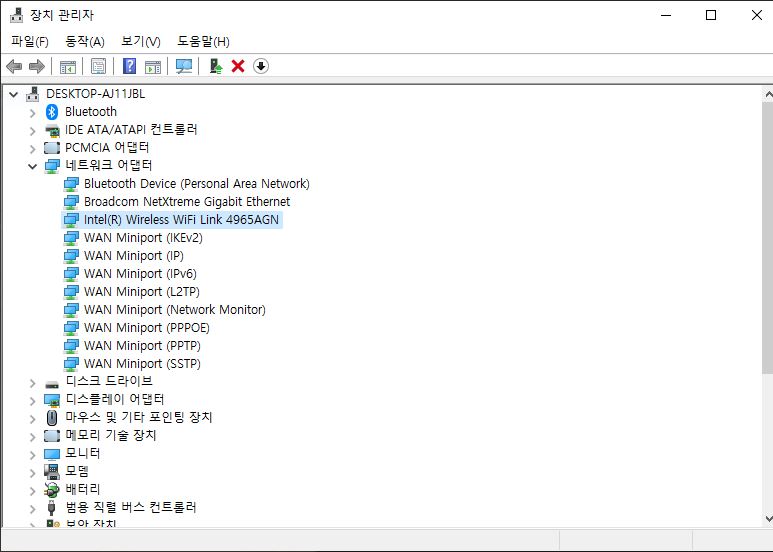The height and width of the screenshot is (552, 773).
Task: Select WAN Miniport (PPPOE)
Action: (x=146, y=328)
